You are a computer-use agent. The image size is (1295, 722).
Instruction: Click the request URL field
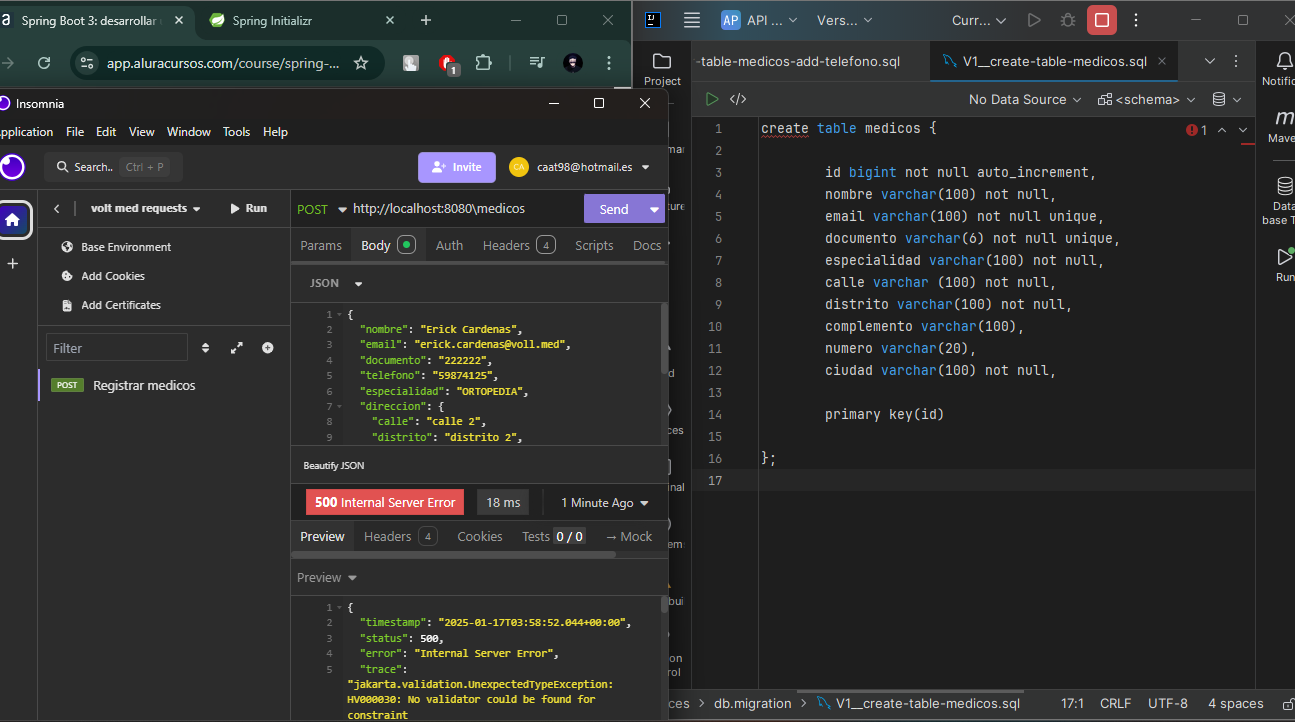[465, 209]
